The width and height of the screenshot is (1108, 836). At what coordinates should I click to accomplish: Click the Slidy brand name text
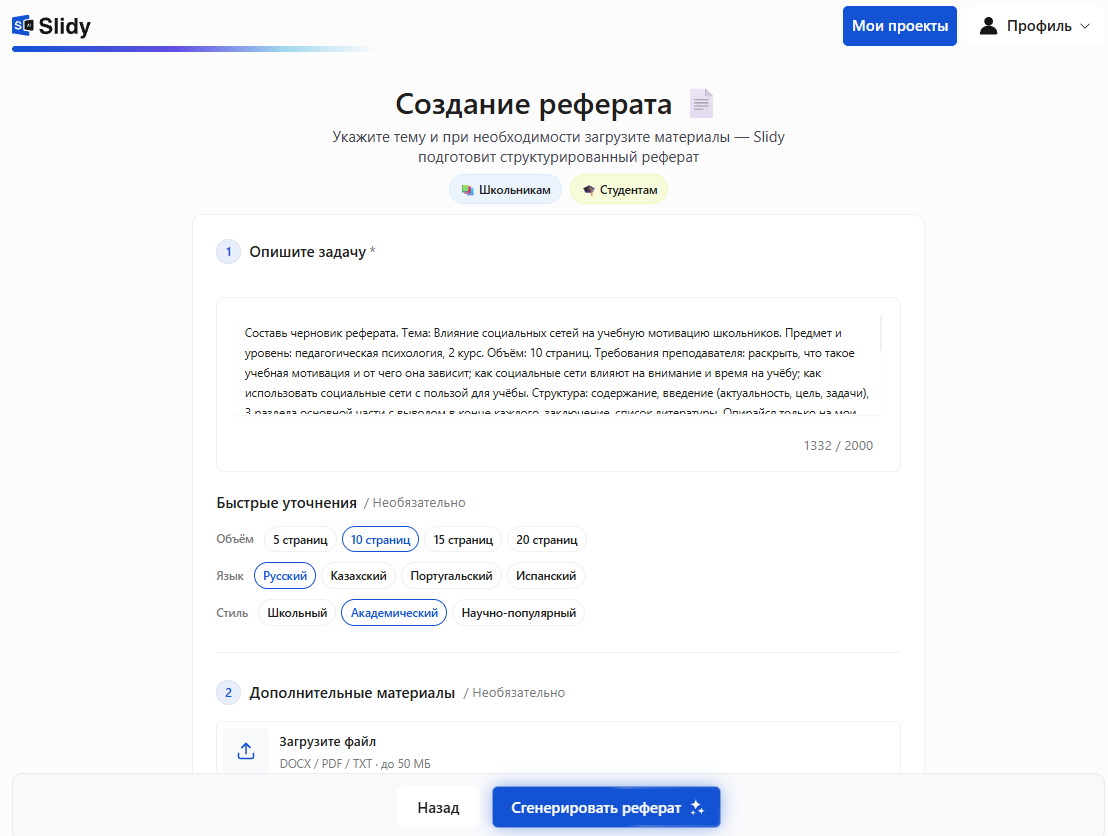(x=64, y=26)
